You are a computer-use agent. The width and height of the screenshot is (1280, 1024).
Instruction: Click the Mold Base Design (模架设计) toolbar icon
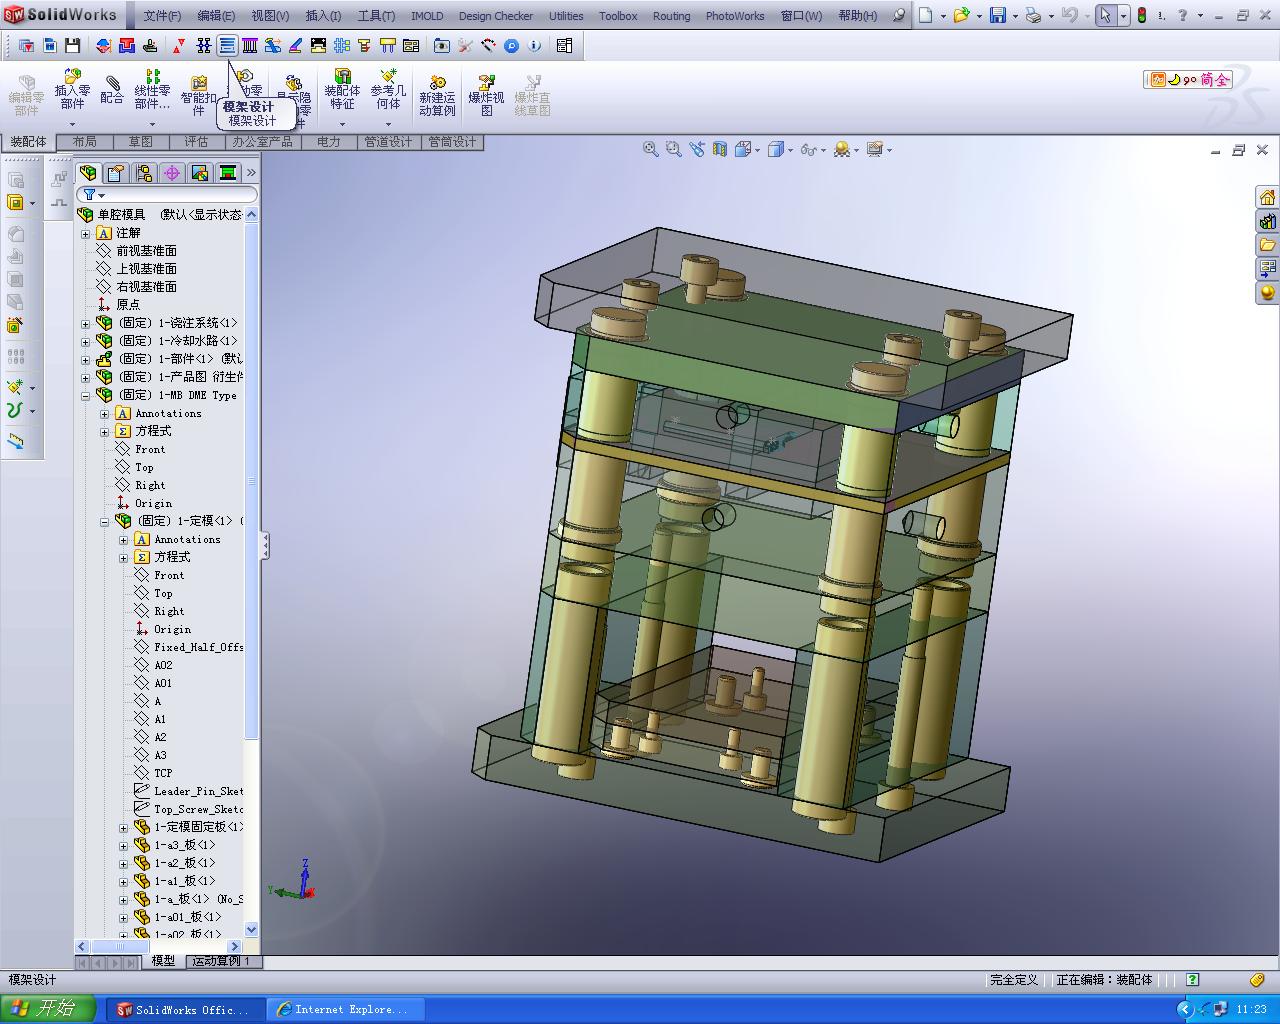click(x=227, y=46)
